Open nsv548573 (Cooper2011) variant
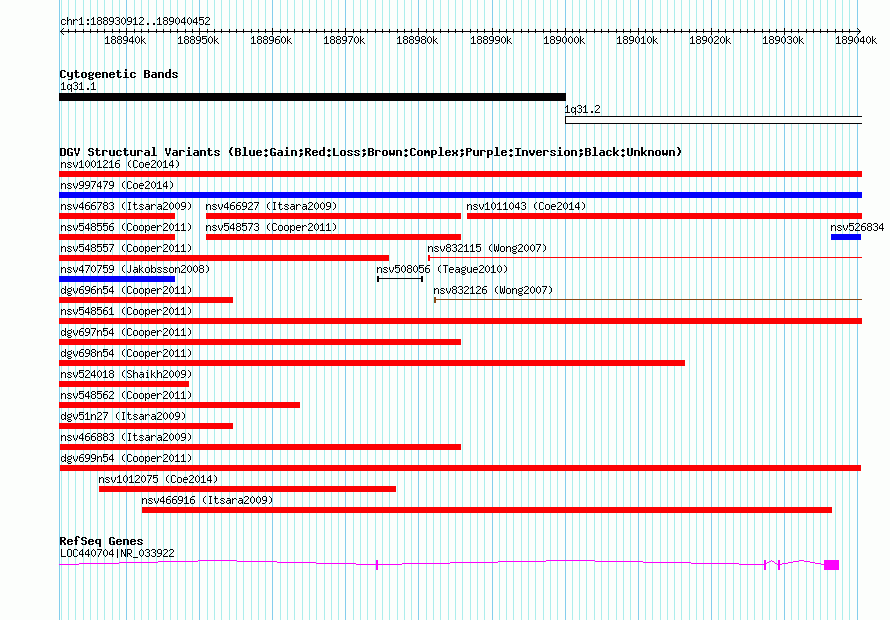The image size is (890, 620). pos(271,227)
